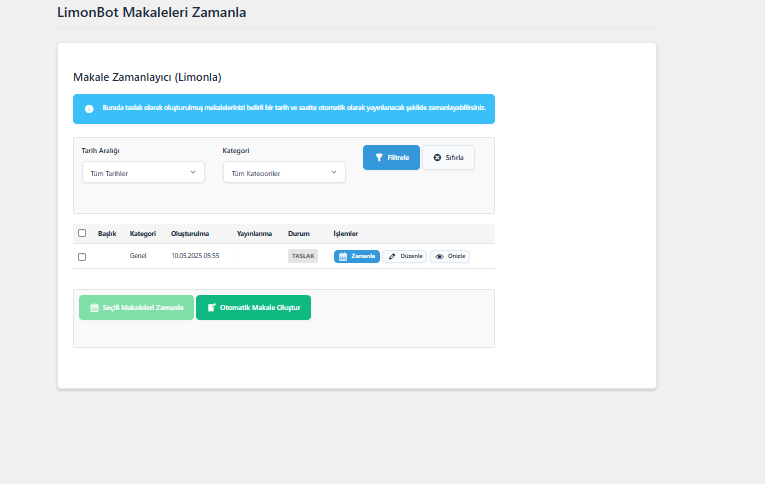Screen dimensions: 765x484
Task: Click the Genel category cell
Action: (x=138, y=256)
